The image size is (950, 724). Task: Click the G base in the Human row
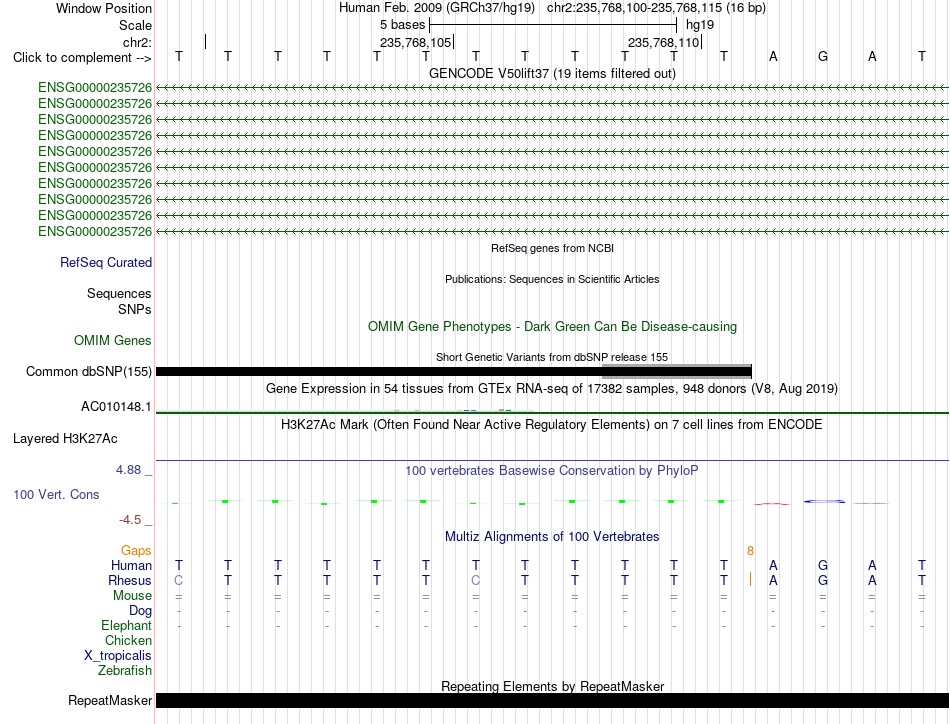(x=823, y=565)
